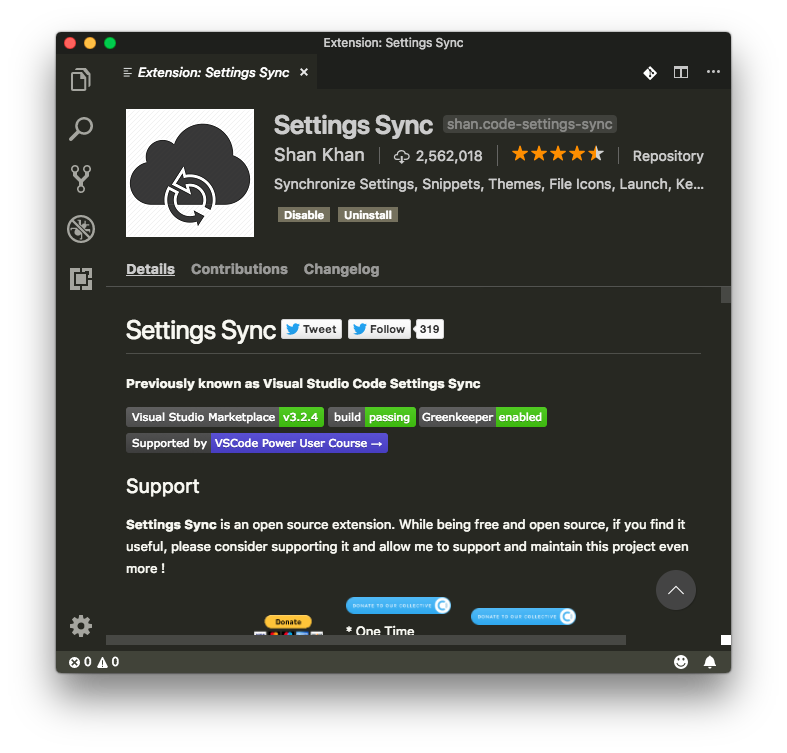Viewport: 787px width, 753px height.
Task: Disable the Settings Sync extension
Action: [x=304, y=215]
